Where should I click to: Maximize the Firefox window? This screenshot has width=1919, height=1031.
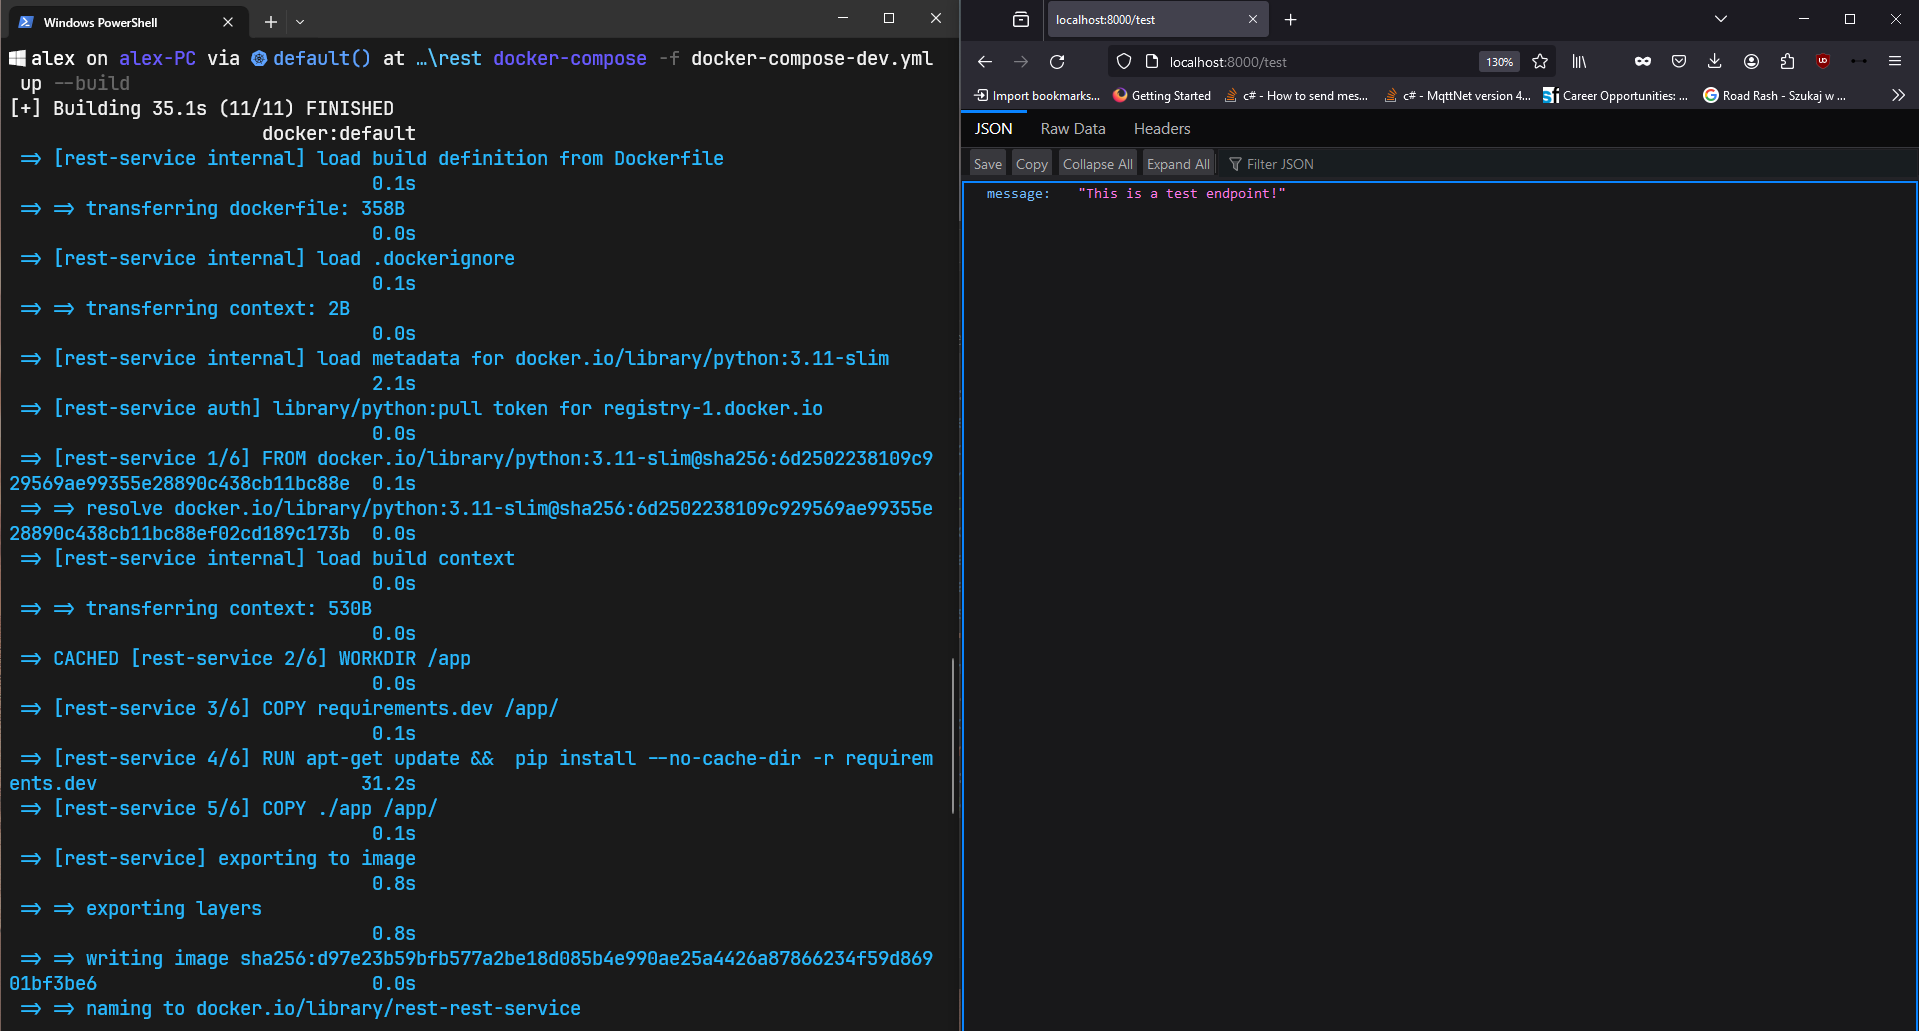point(1850,19)
